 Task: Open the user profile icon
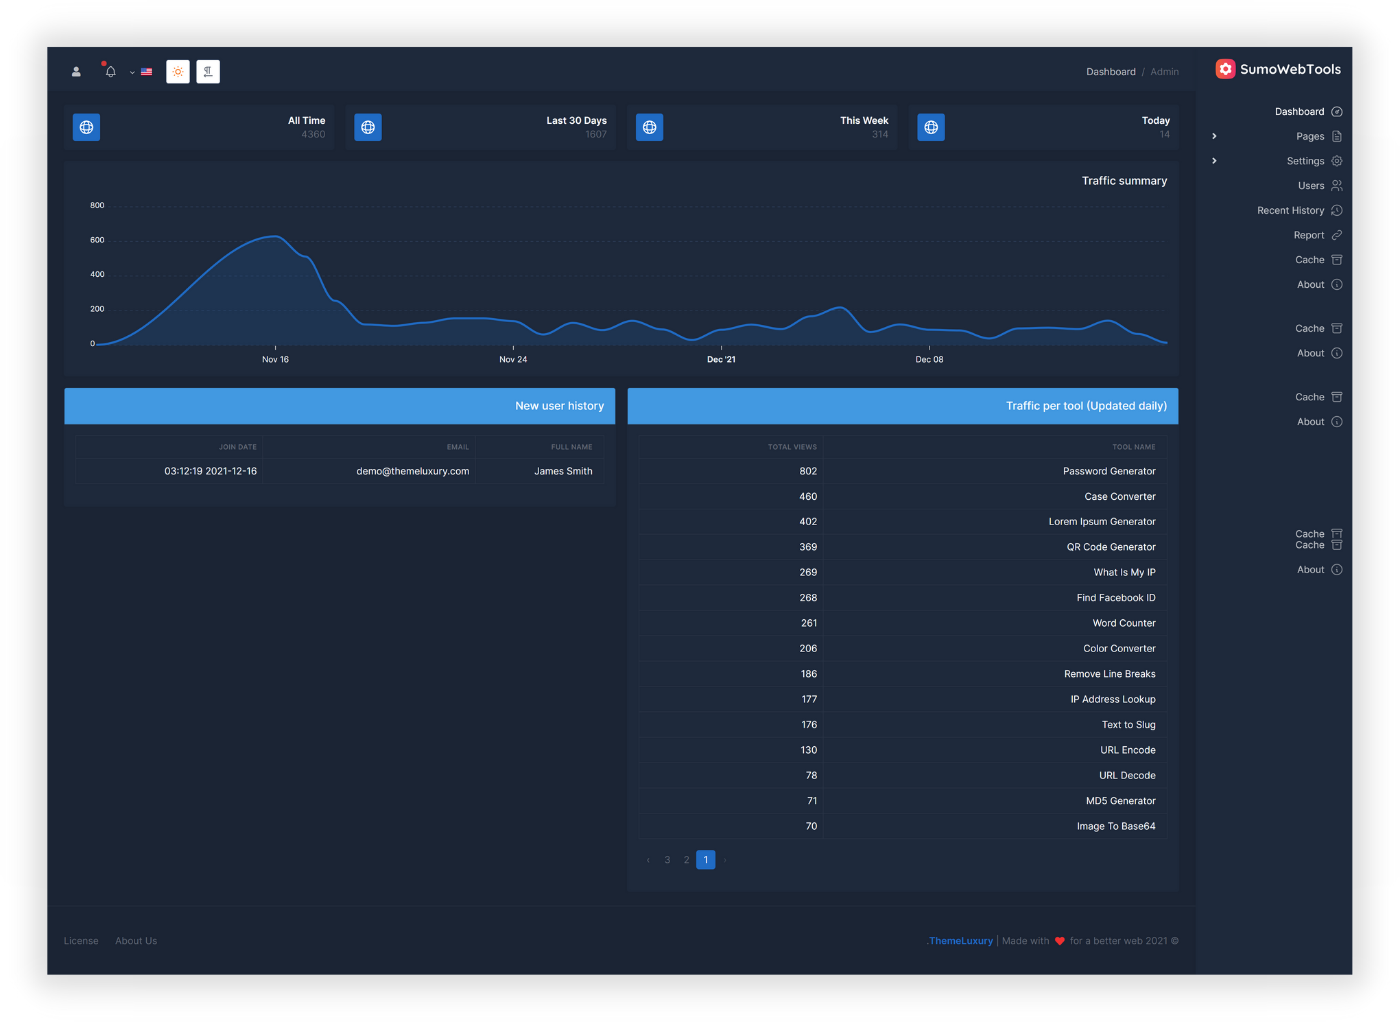76,72
